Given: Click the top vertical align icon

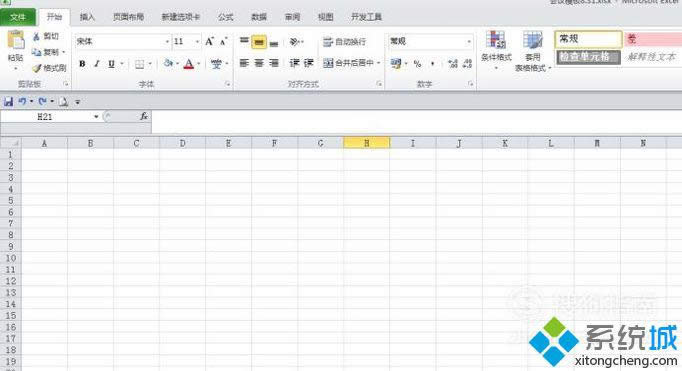Looking at the screenshot, I should tap(244, 41).
